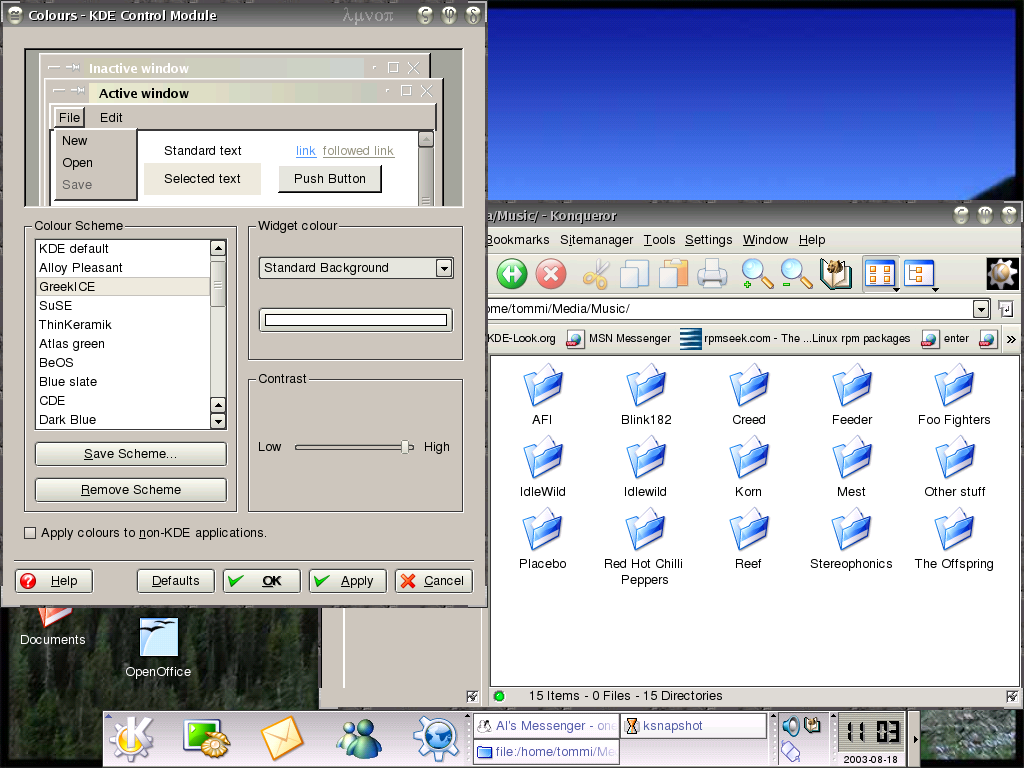
Task: Click the Find file icon in toolbar
Action: click(836, 274)
